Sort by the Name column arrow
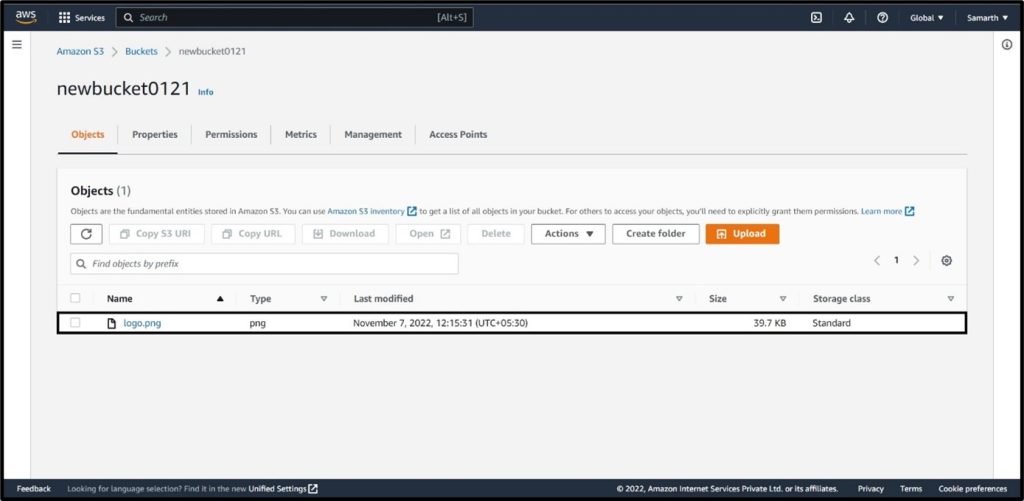1024x501 pixels. click(220, 299)
